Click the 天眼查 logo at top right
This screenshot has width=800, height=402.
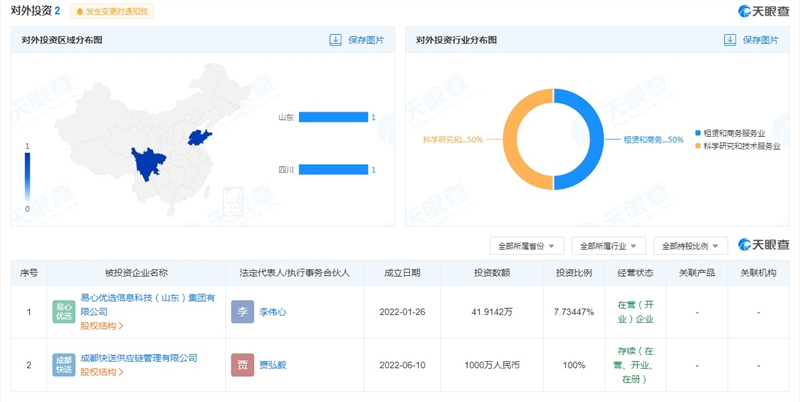(763, 11)
